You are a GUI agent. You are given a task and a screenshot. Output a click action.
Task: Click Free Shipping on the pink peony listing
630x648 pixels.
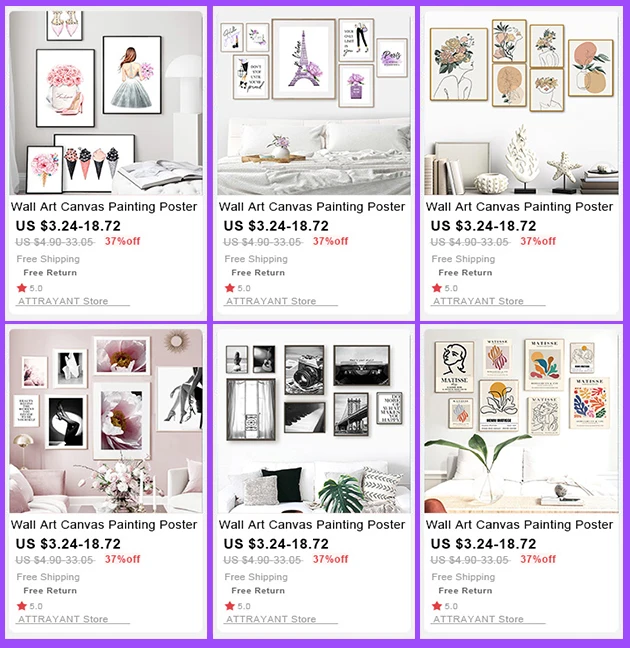pos(48,577)
